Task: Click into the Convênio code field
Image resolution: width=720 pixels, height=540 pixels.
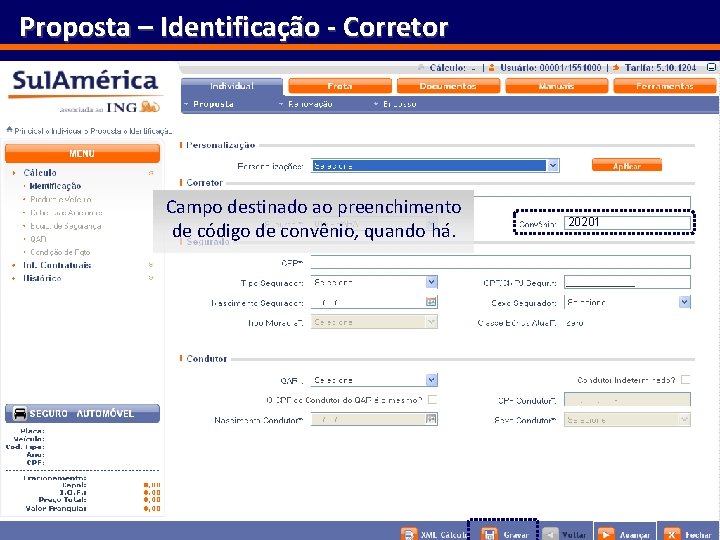Action: point(627,223)
